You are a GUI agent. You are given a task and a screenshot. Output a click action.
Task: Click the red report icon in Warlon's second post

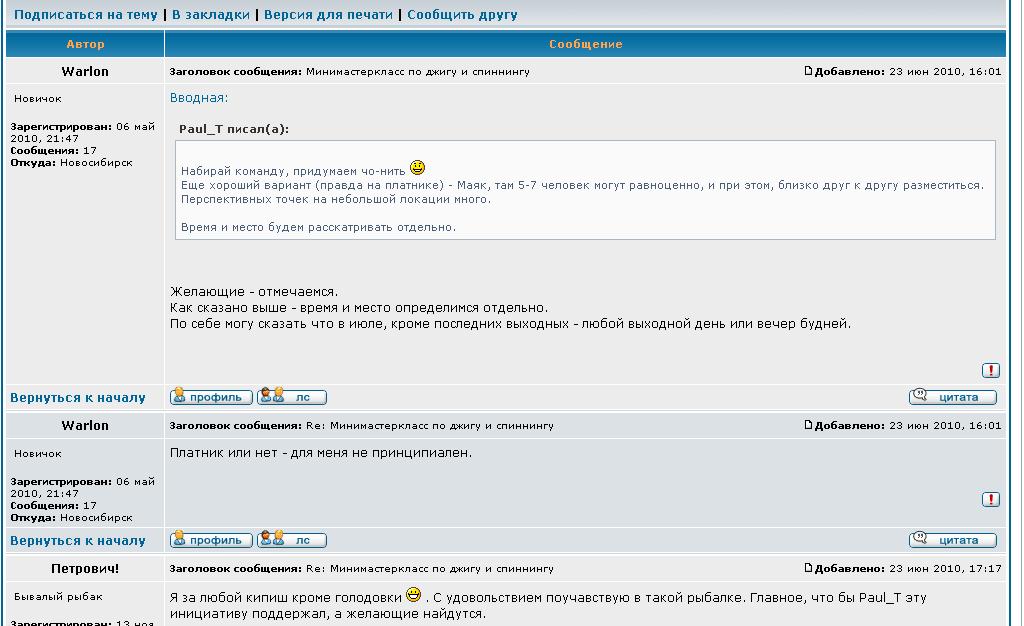point(991,499)
